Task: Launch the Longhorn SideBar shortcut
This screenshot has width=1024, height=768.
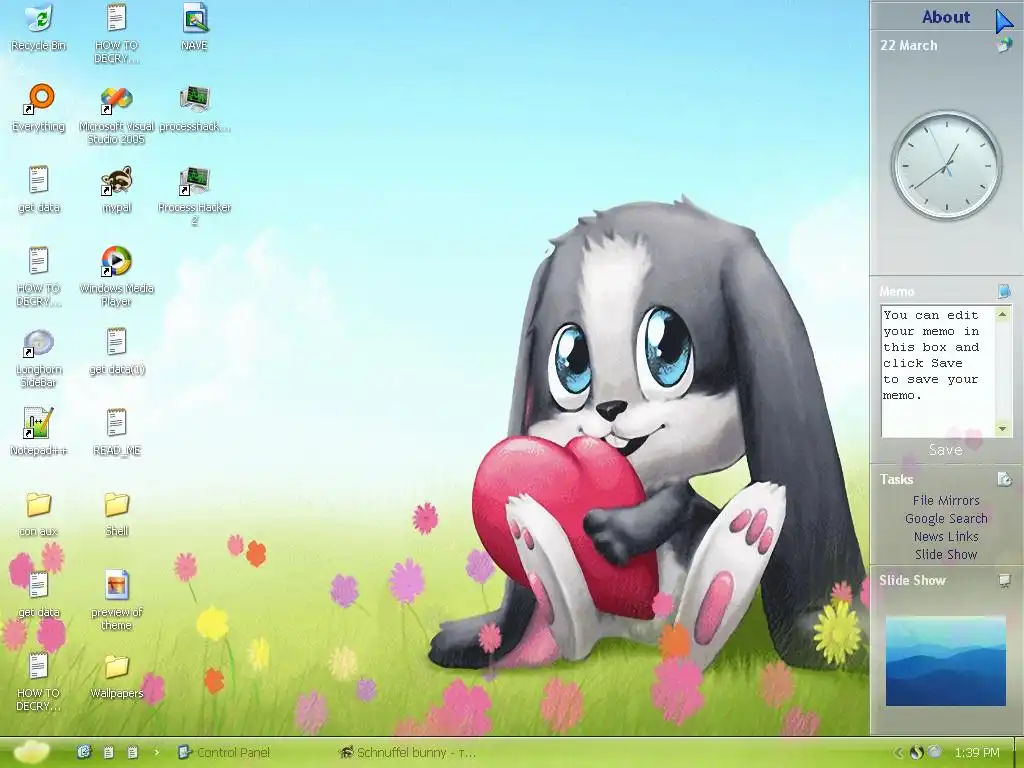Action: click(x=39, y=358)
